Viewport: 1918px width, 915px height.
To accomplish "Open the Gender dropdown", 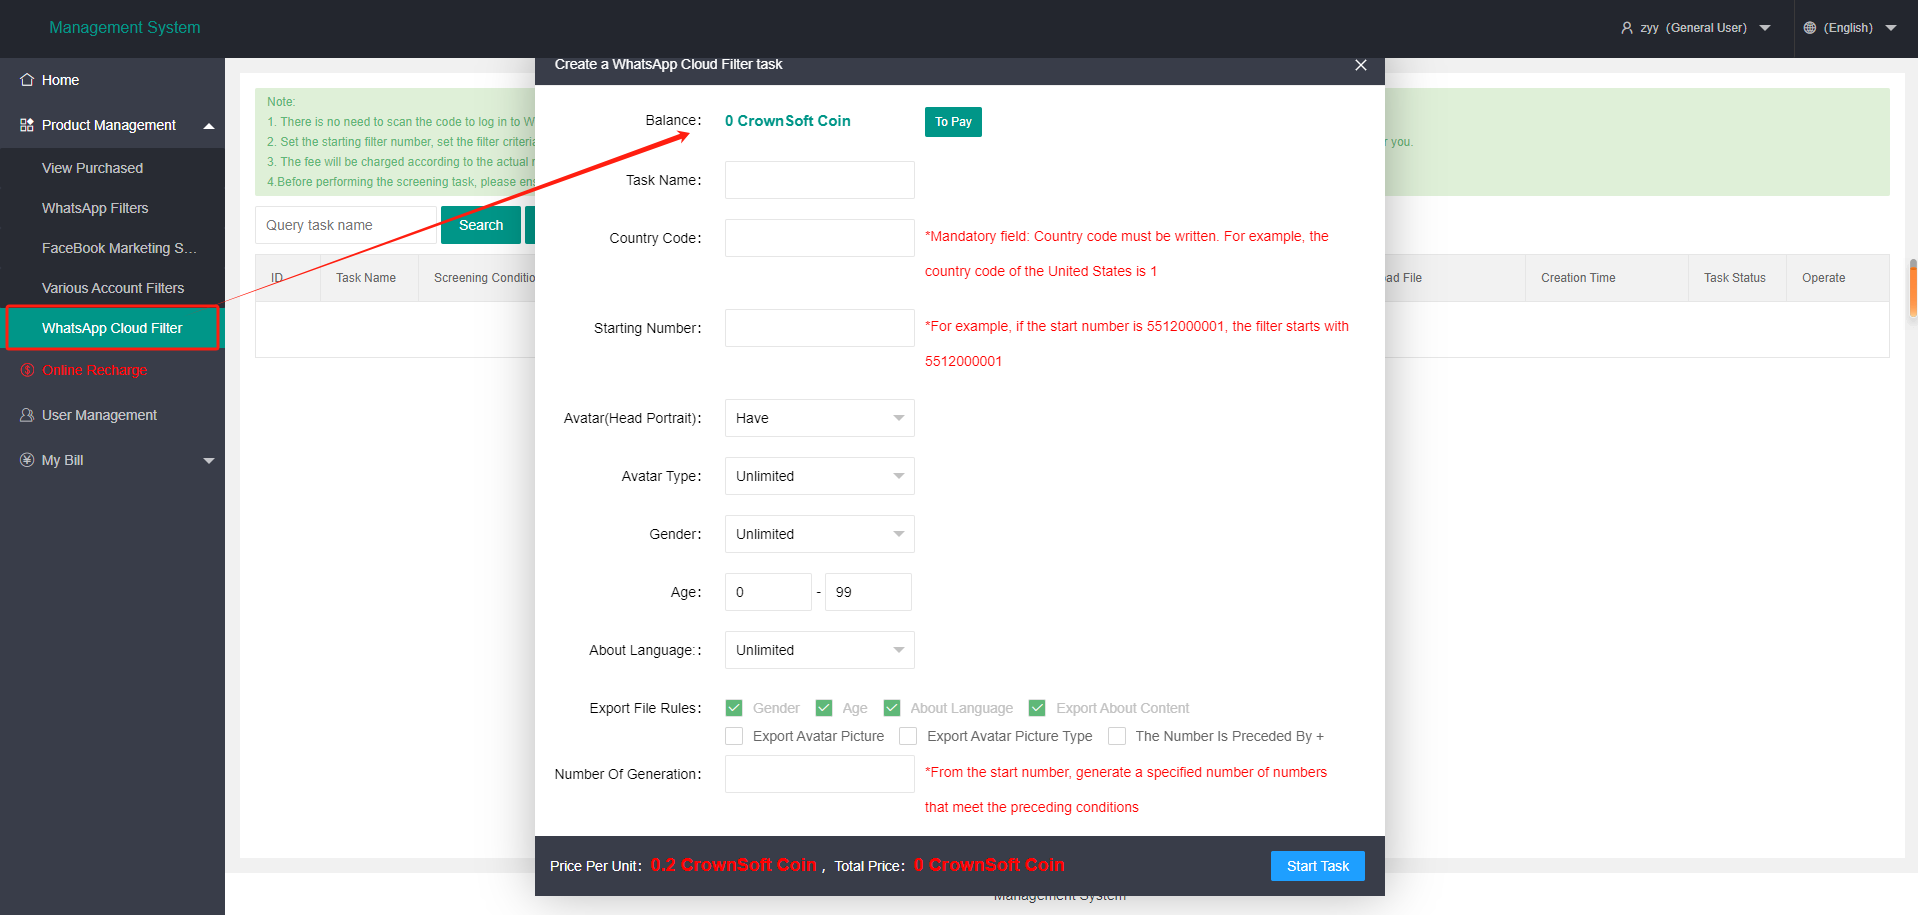I will tap(820, 534).
